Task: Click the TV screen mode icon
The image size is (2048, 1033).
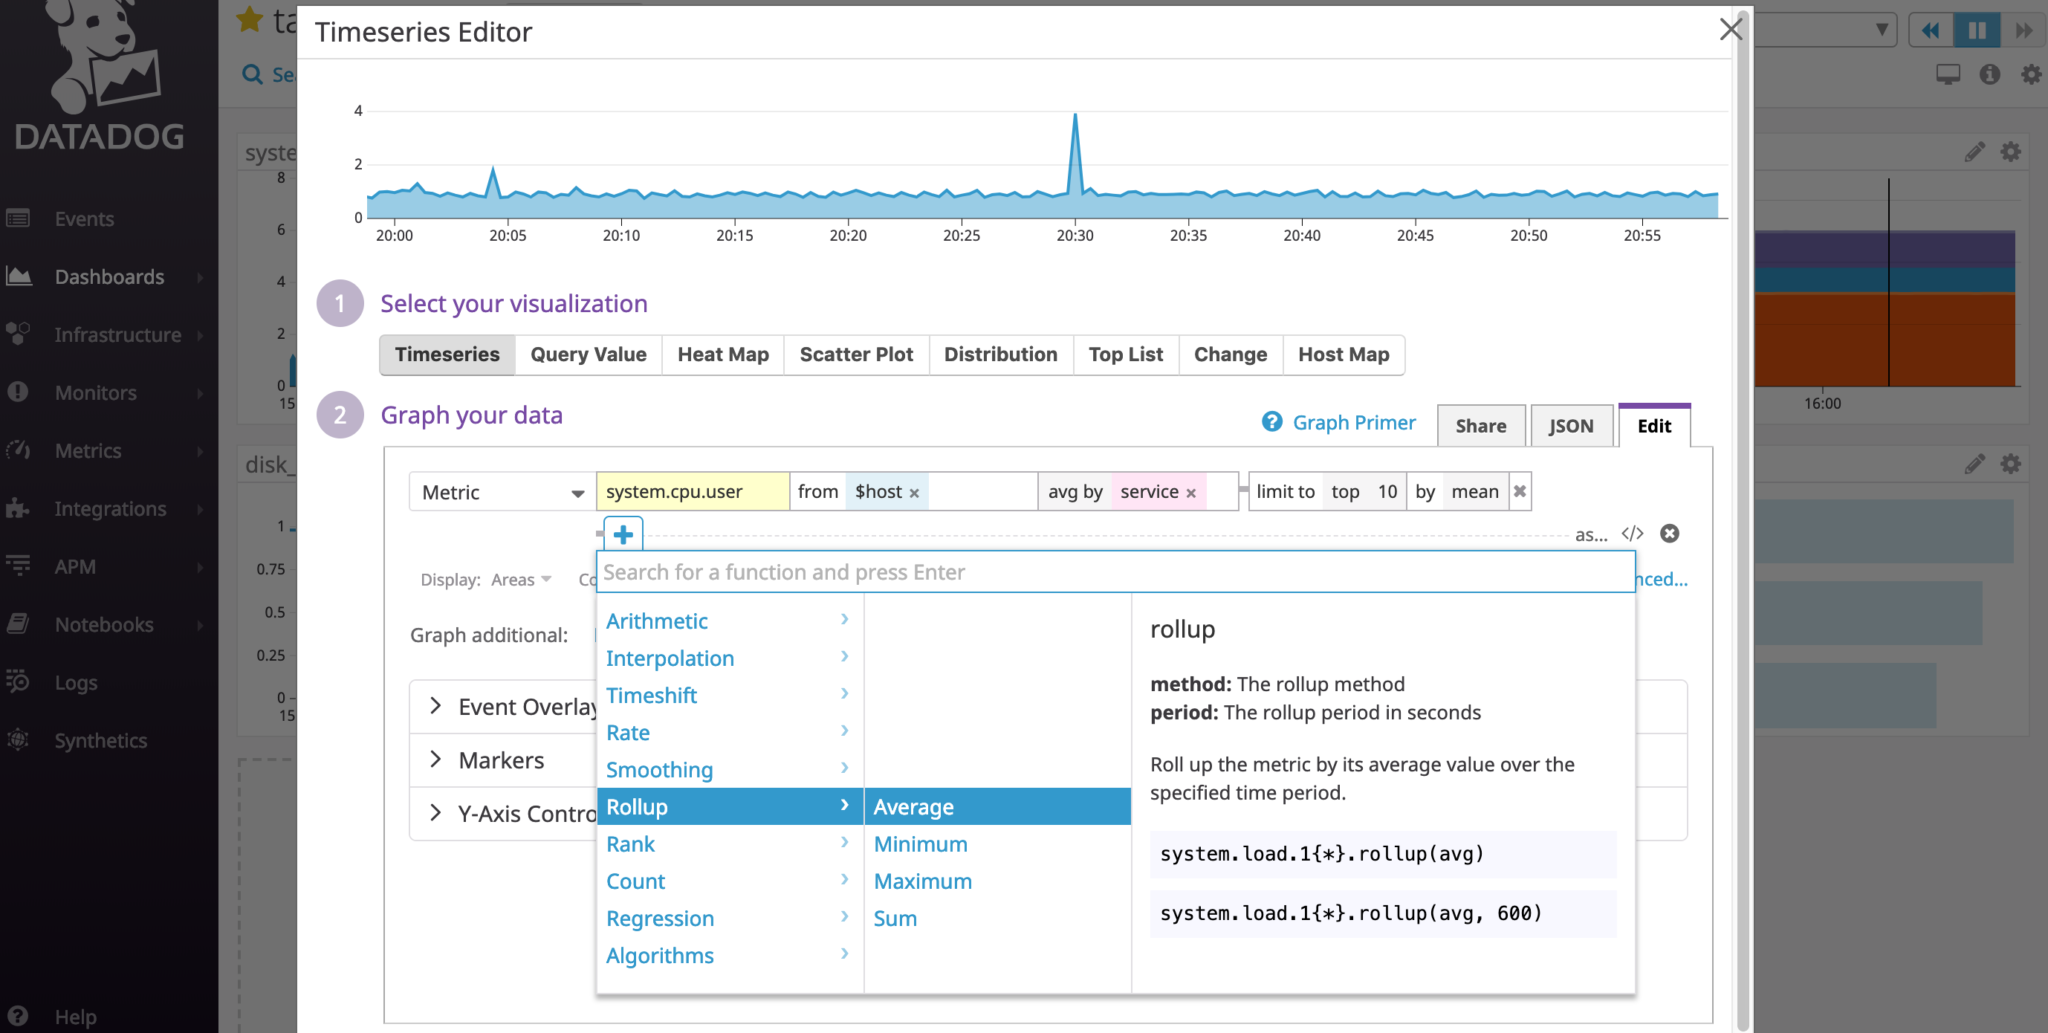Action: pyautogui.click(x=1948, y=73)
